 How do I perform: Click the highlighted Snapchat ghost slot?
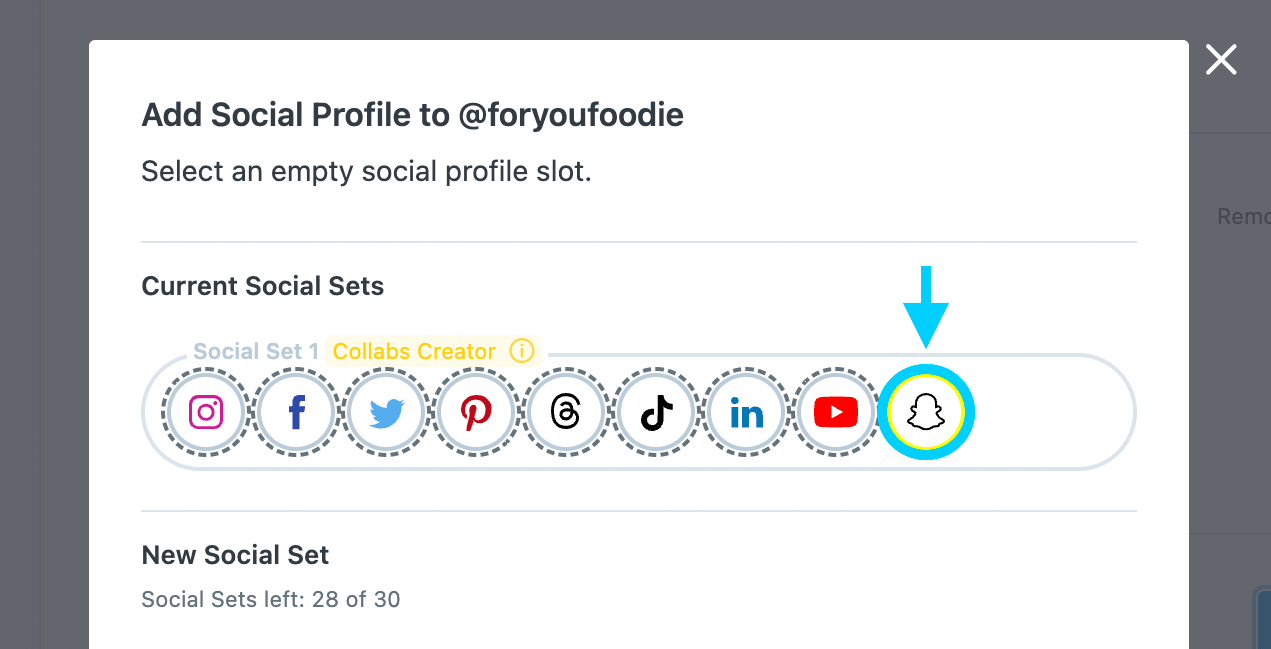coord(926,412)
